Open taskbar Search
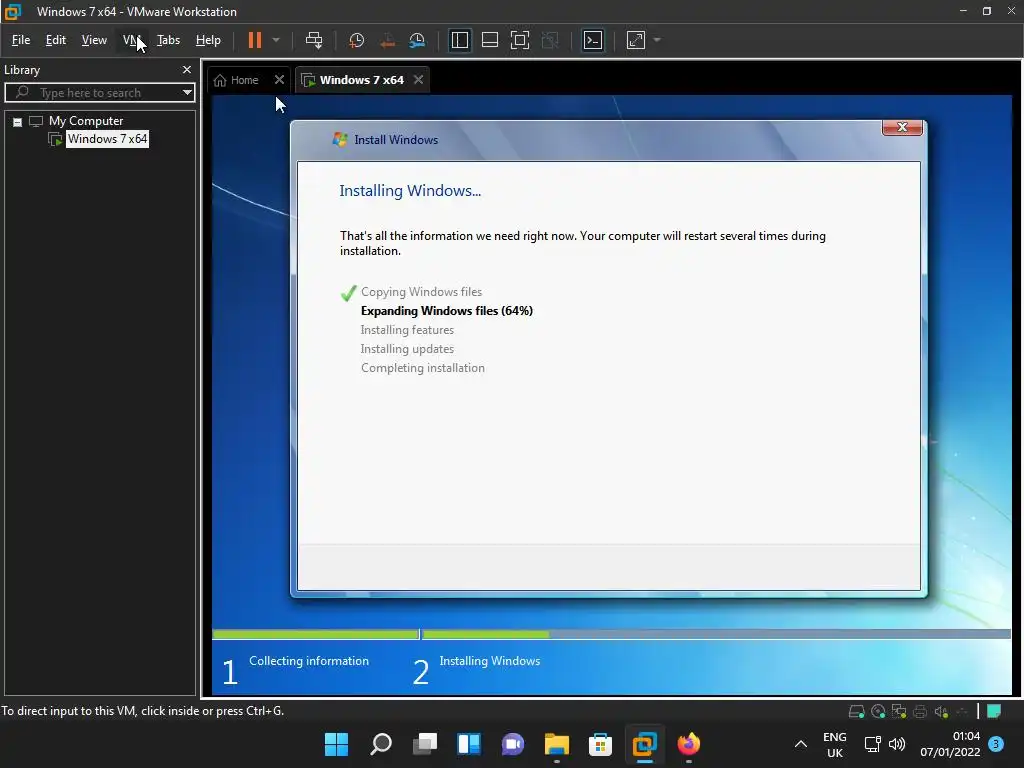 click(x=381, y=744)
